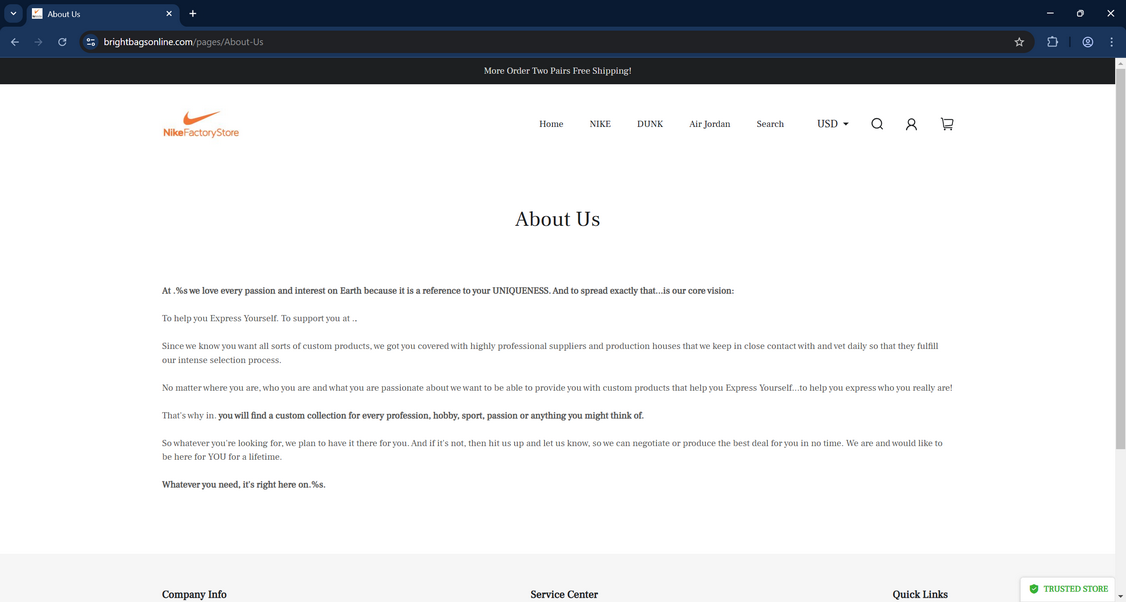Open a new browser tab
This screenshot has height=602, width=1126.
click(x=192, y=14)
